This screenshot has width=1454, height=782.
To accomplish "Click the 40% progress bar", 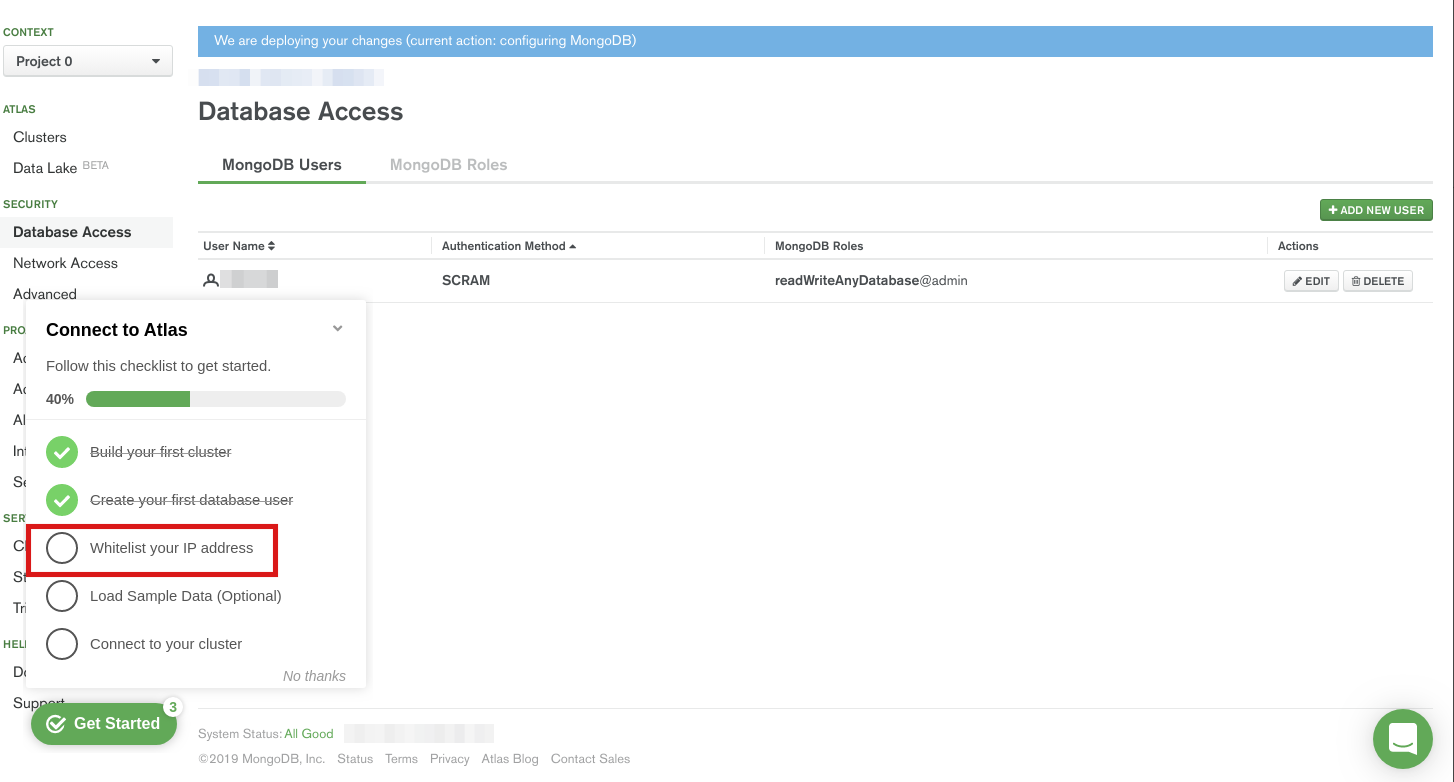I will click(215, 399).
